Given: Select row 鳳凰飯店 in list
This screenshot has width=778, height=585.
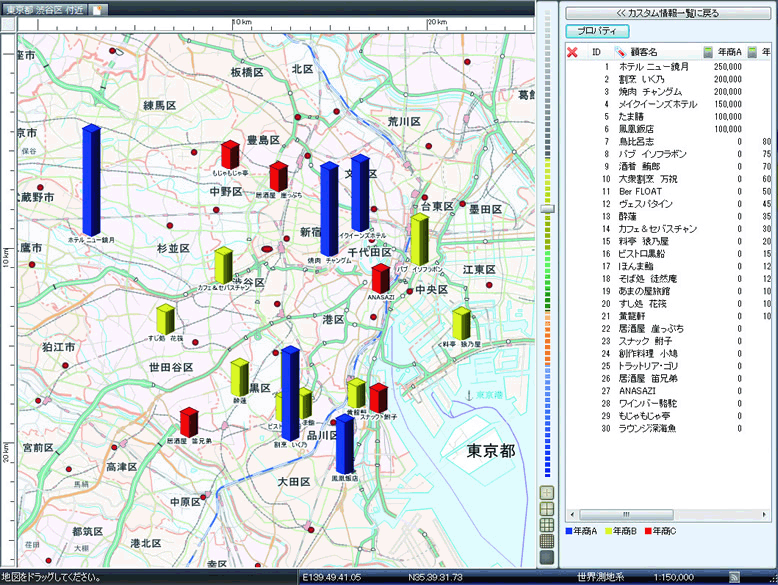Looking at the screenshot, I should pyautogui.click(x=668, y=129).
